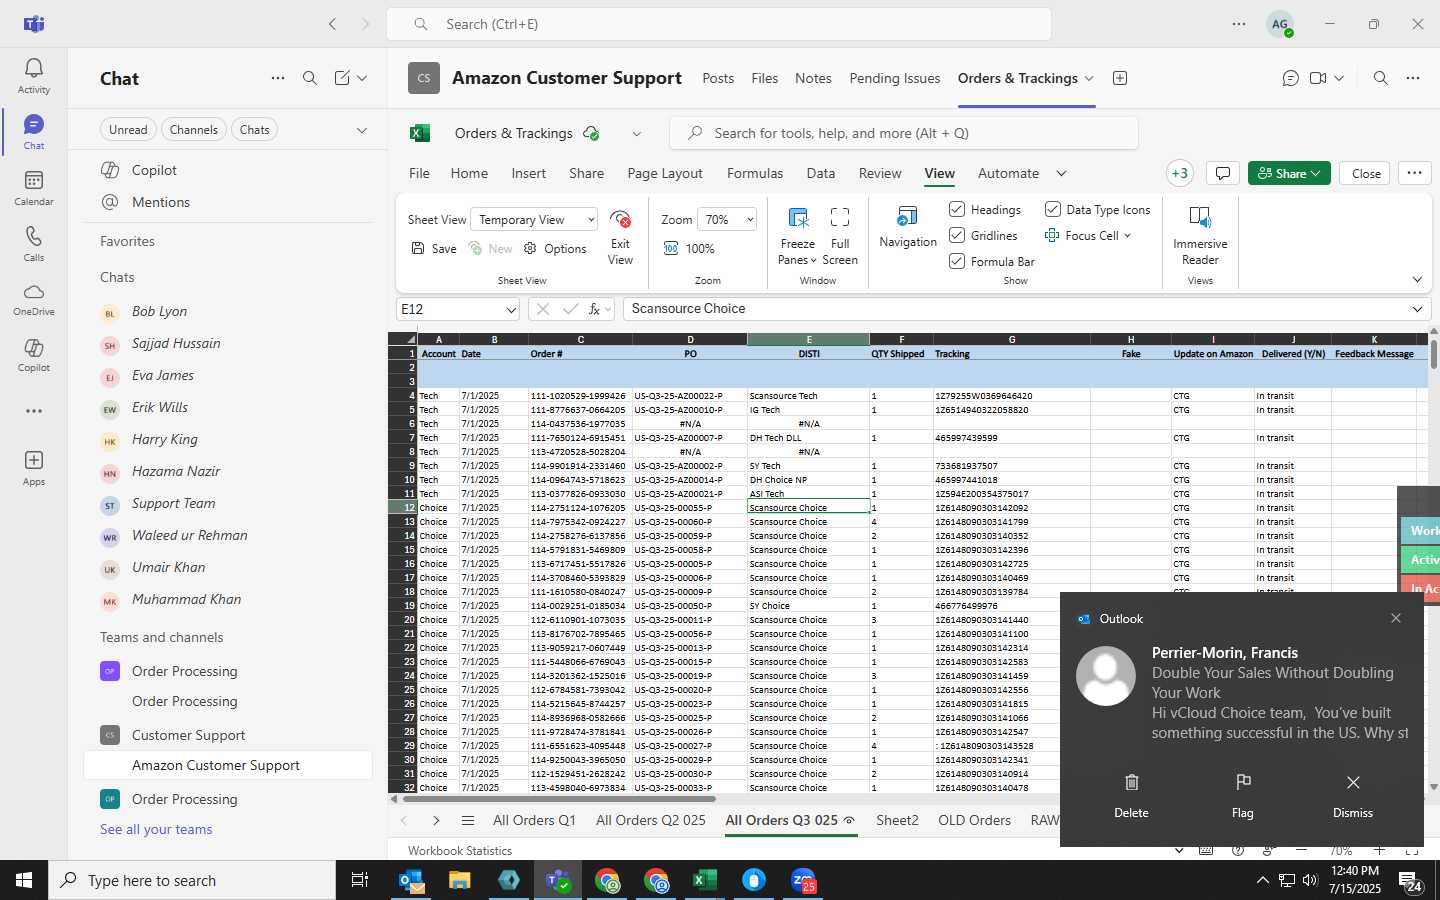
Task: Toggle the Data Type Icons checkbox
Action: [x=1053, y=209]
